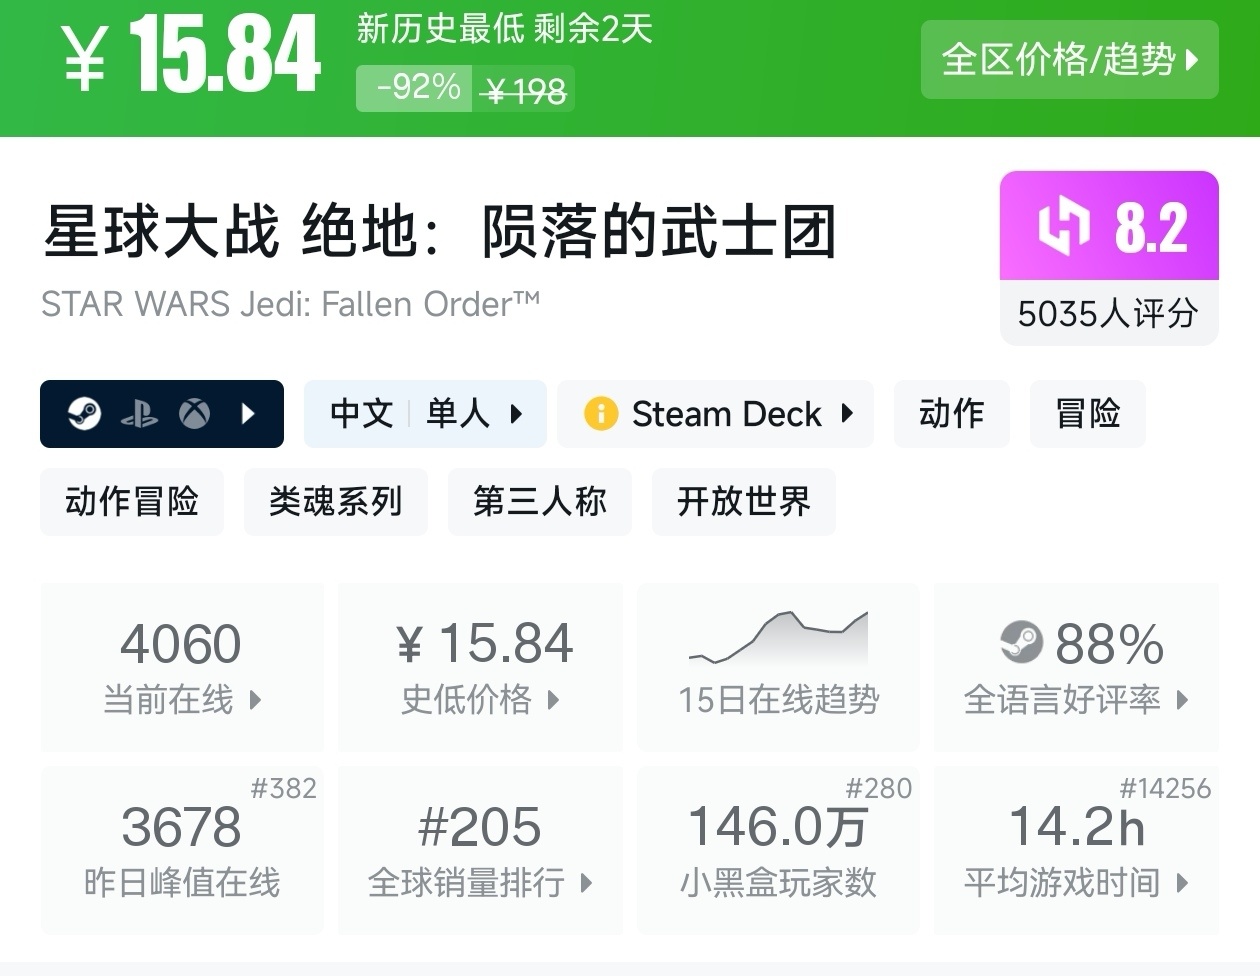Viewport: 1260px width, 976px height.
Task: Open Steam Deck compatibility details
Action: tap(715, 414)
